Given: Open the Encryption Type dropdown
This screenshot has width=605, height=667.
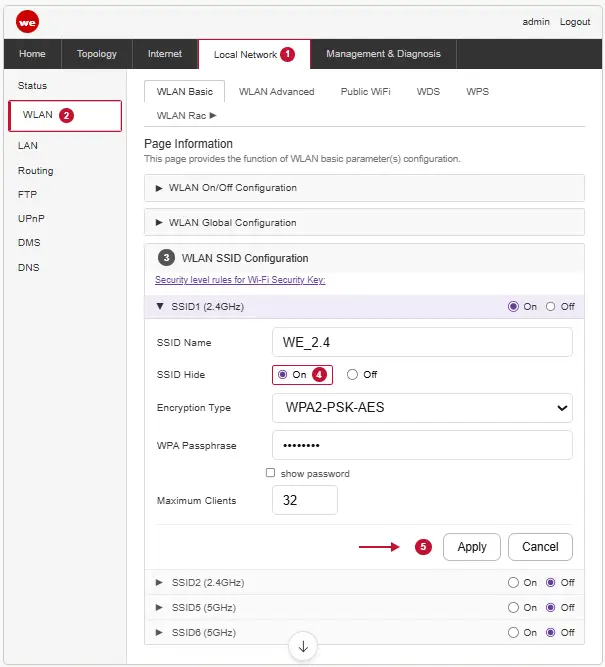Looking at the screenshot, I should click(422, 408).
